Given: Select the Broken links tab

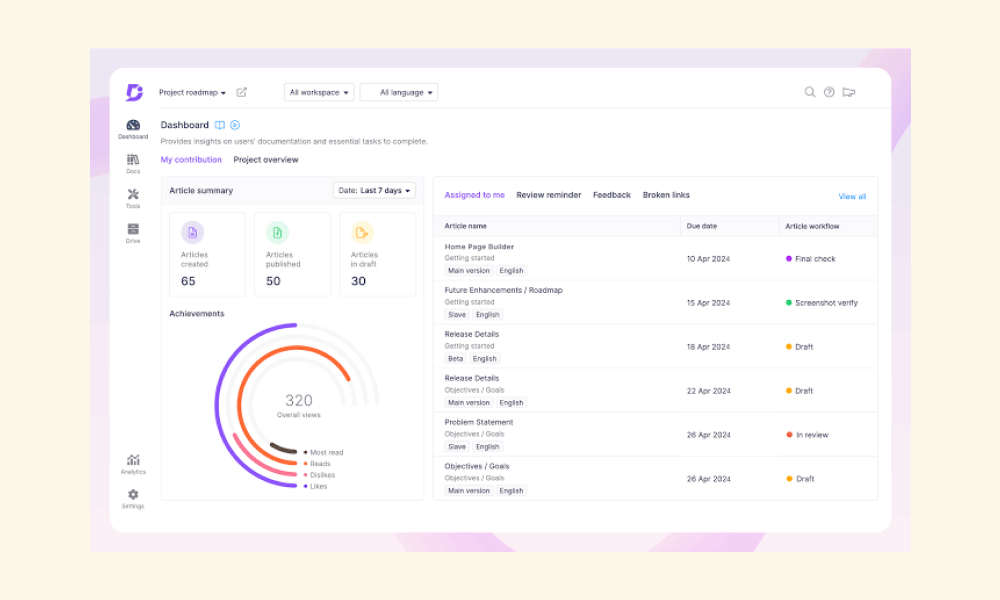Looking at the screenshot, I should pos(666,195).
